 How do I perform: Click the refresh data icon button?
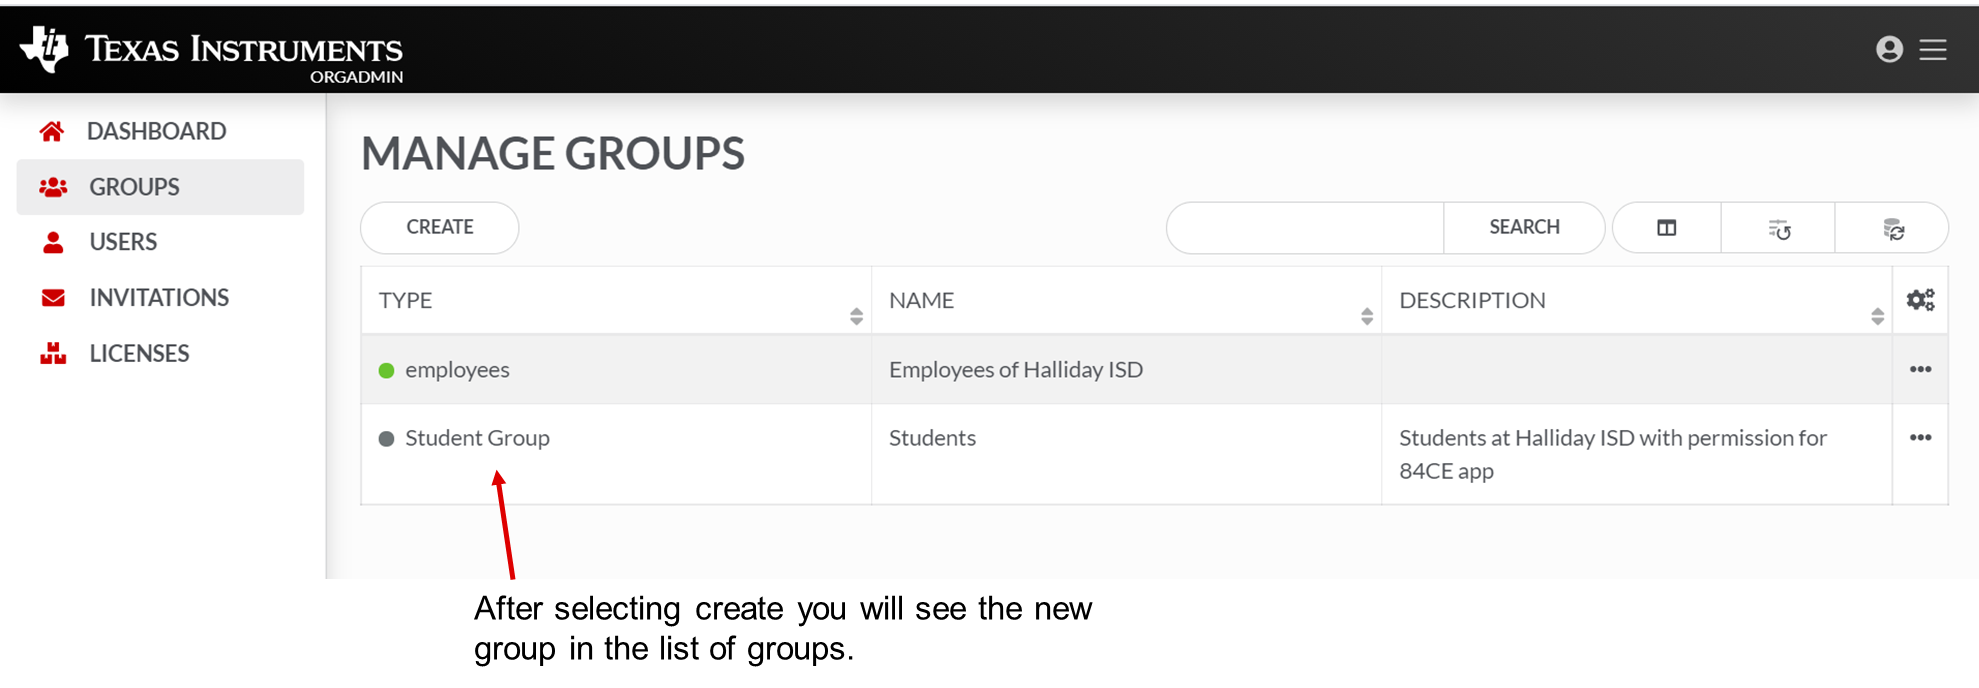[x=1893, y=229]
